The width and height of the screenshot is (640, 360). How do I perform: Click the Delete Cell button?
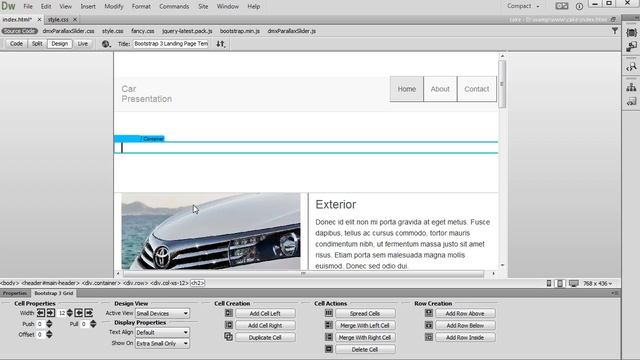[365, 349]
